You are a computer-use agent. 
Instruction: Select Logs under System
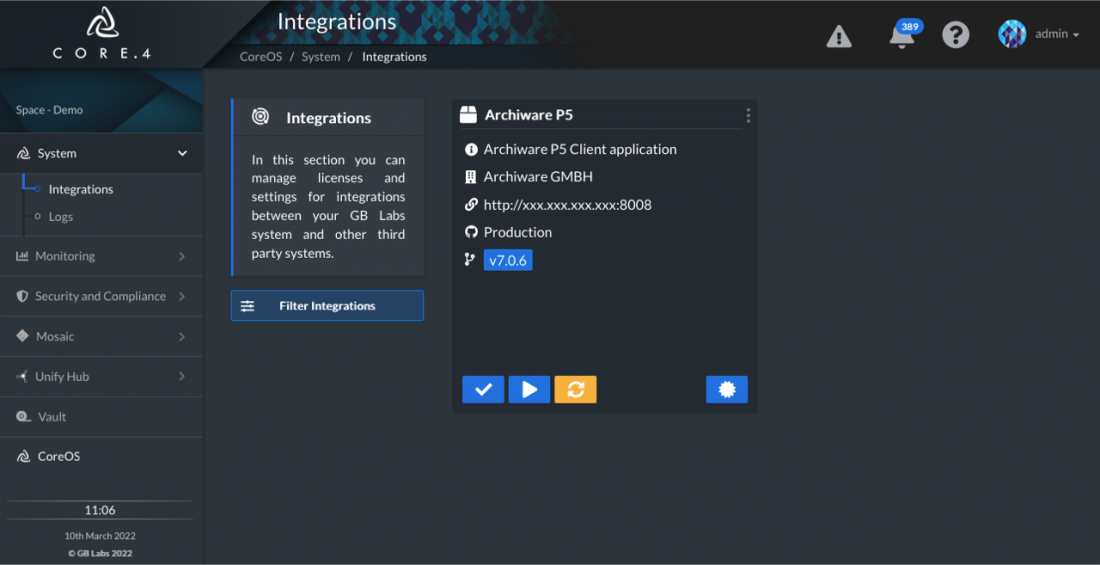click(61, 217)
